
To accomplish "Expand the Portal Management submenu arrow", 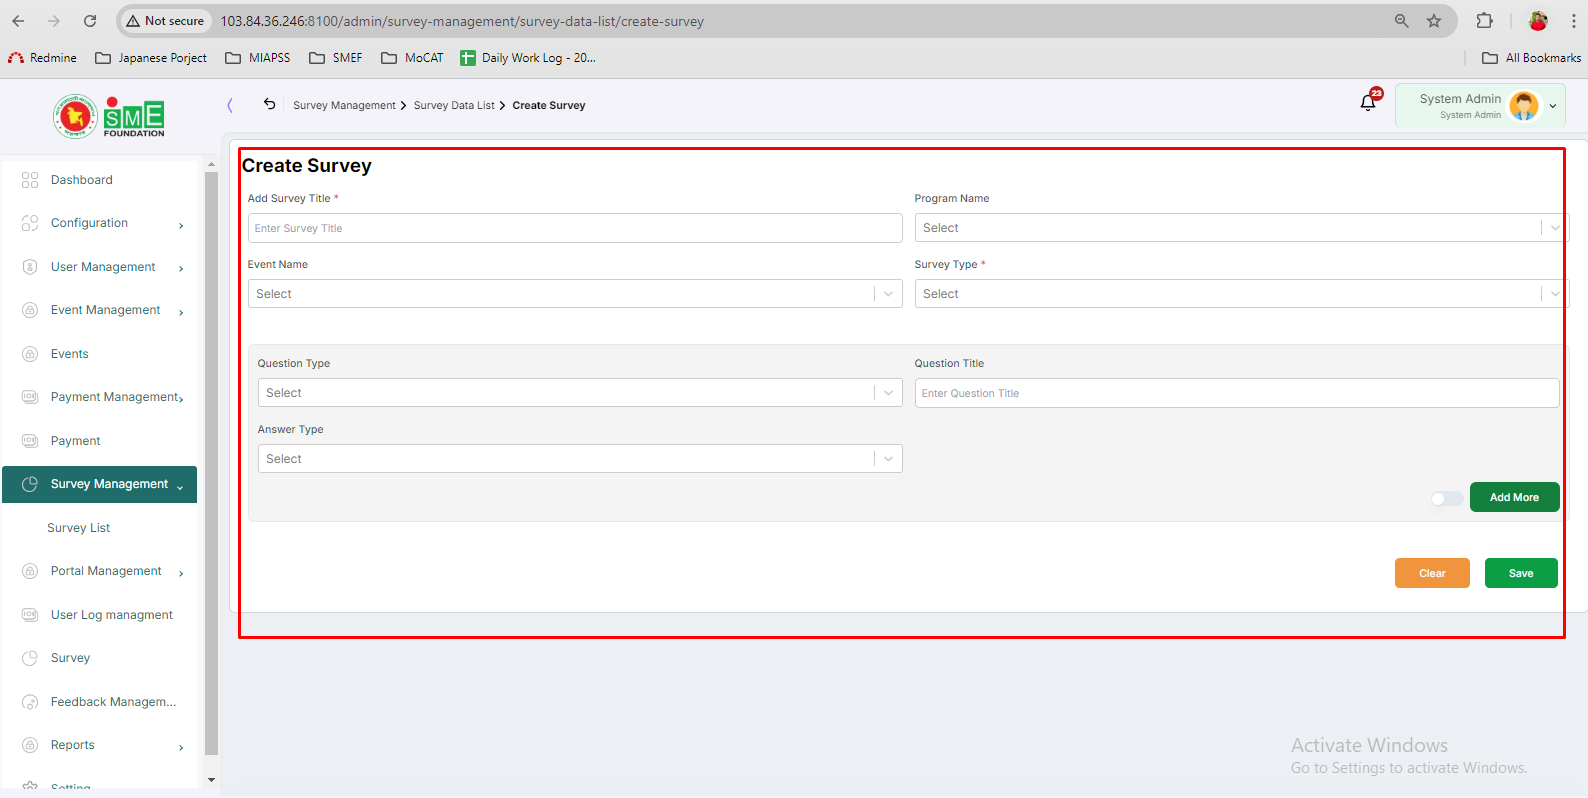I will (181, 573).
